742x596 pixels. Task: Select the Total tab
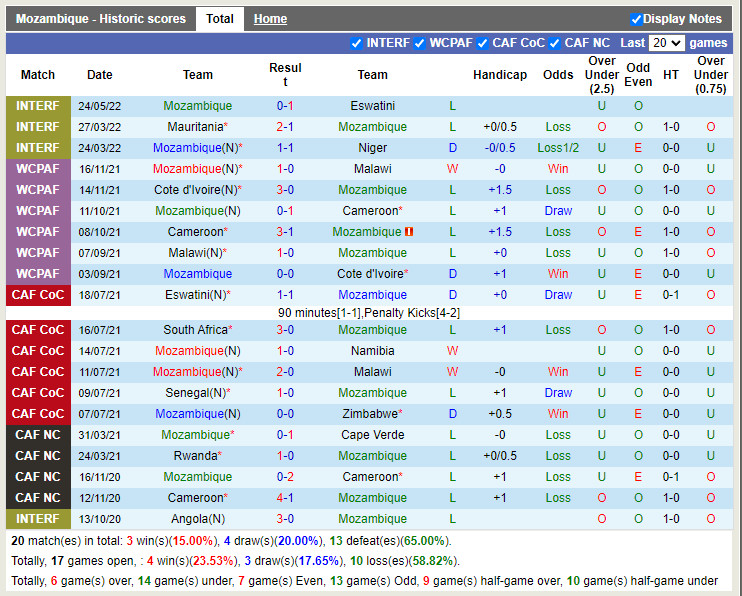pos(220,19)
